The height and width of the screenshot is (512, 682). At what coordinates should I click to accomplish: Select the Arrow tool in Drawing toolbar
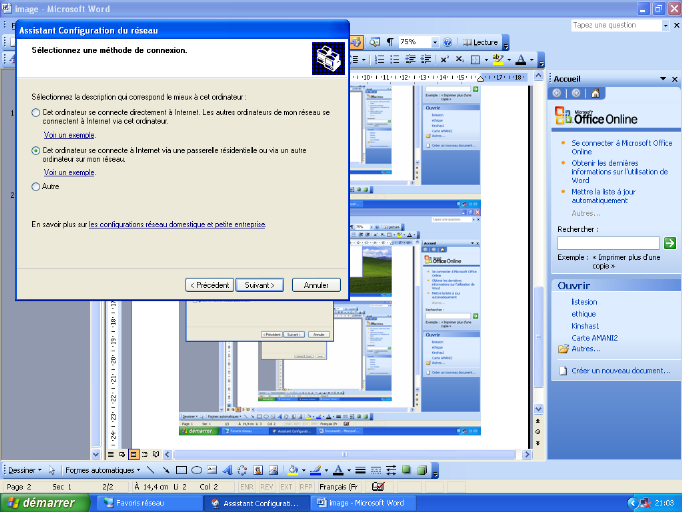coord(166,470)
